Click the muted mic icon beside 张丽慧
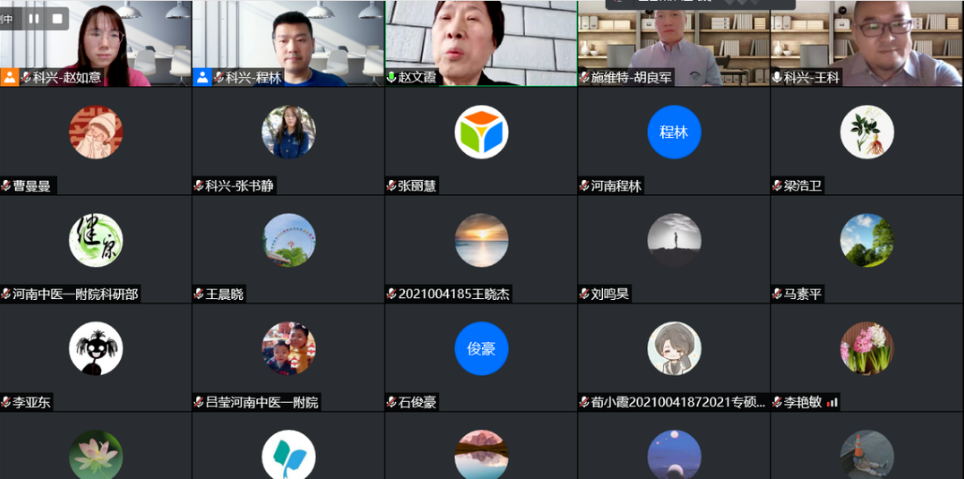The image size is (964, 479). click(x=391, y=186)
